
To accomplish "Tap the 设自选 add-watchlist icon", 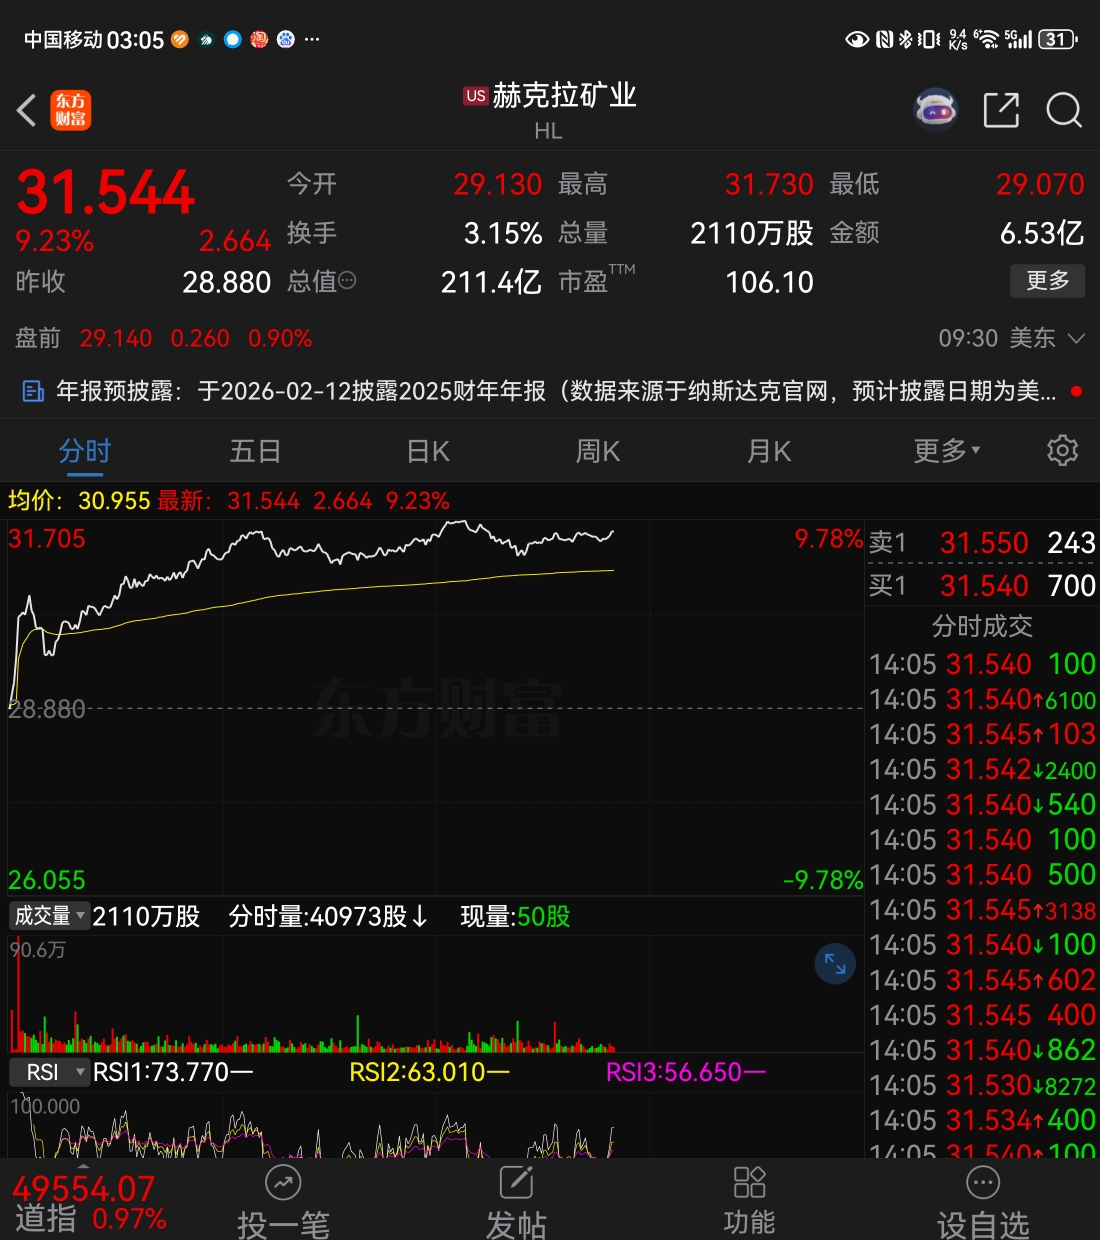I will pos(983,1183).
